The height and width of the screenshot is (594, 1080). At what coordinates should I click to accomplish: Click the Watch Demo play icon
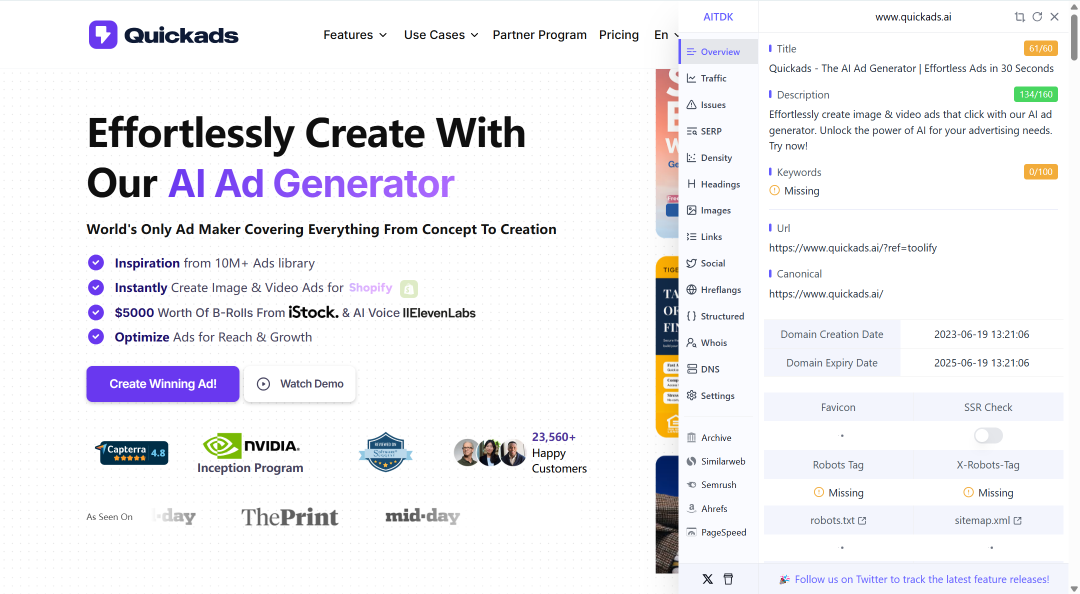pyautogui.click(x=263, y=384)
